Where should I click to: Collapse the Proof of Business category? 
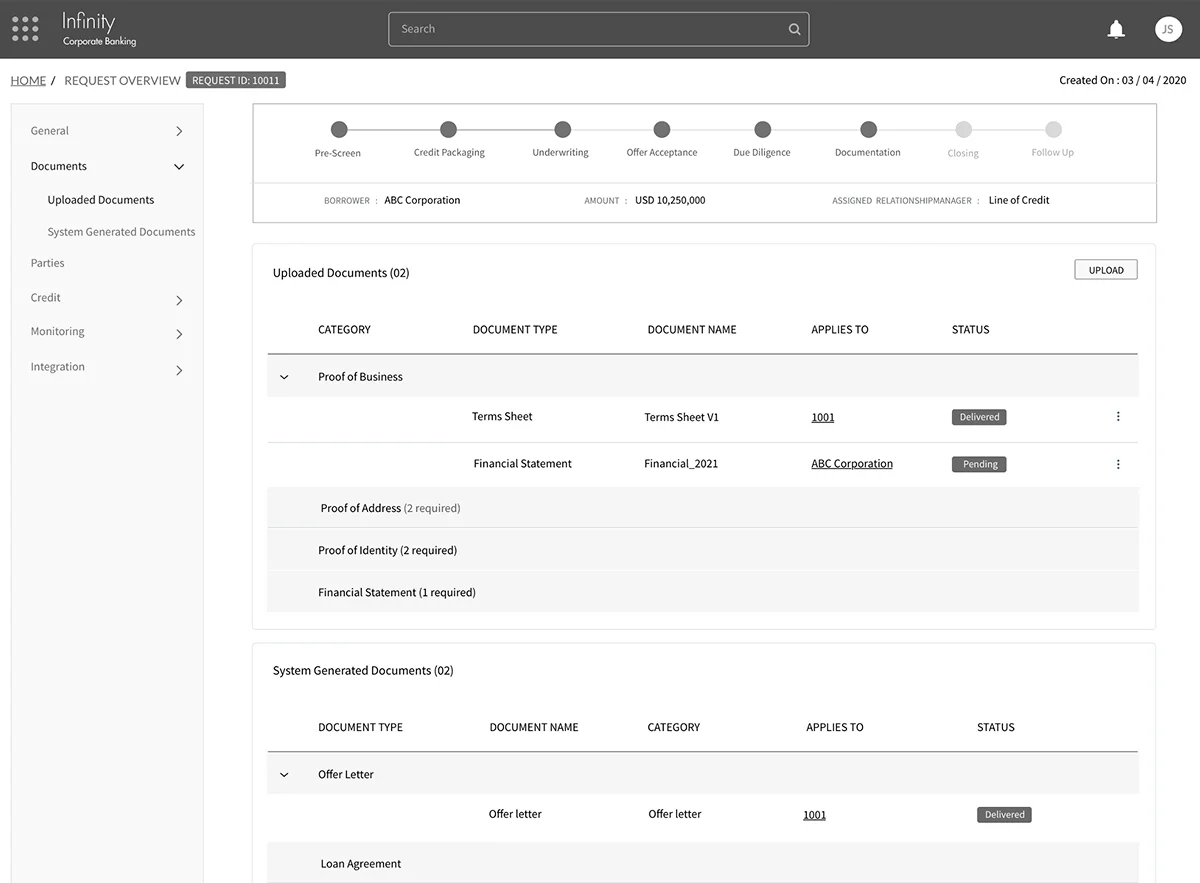(x=284, y=377)
